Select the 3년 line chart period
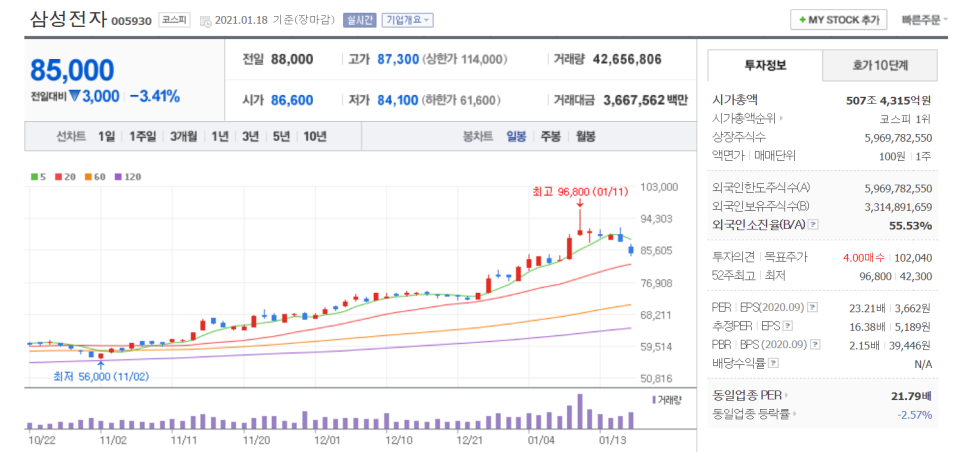Viewport: 966px width, 452px height. tap(250, 137)
